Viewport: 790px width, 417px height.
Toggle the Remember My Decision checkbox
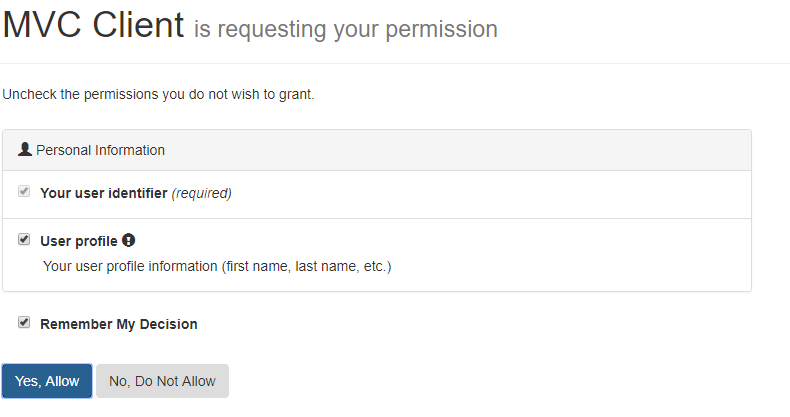pos(24,322)
